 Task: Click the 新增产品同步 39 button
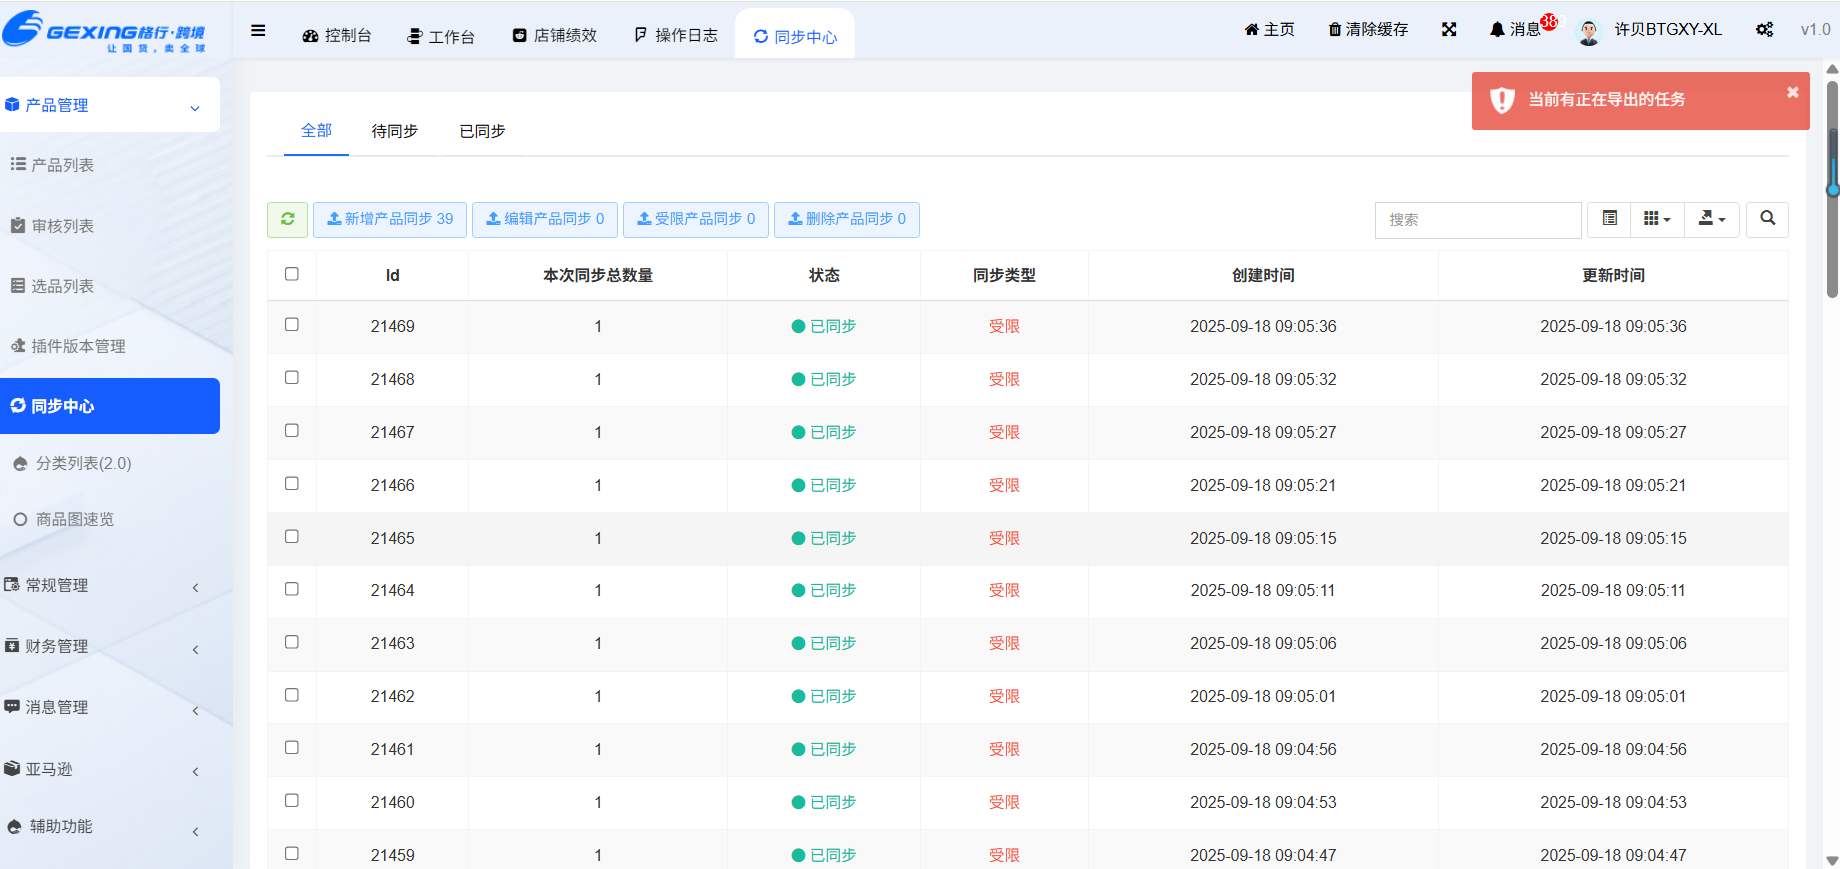(390, 219)
